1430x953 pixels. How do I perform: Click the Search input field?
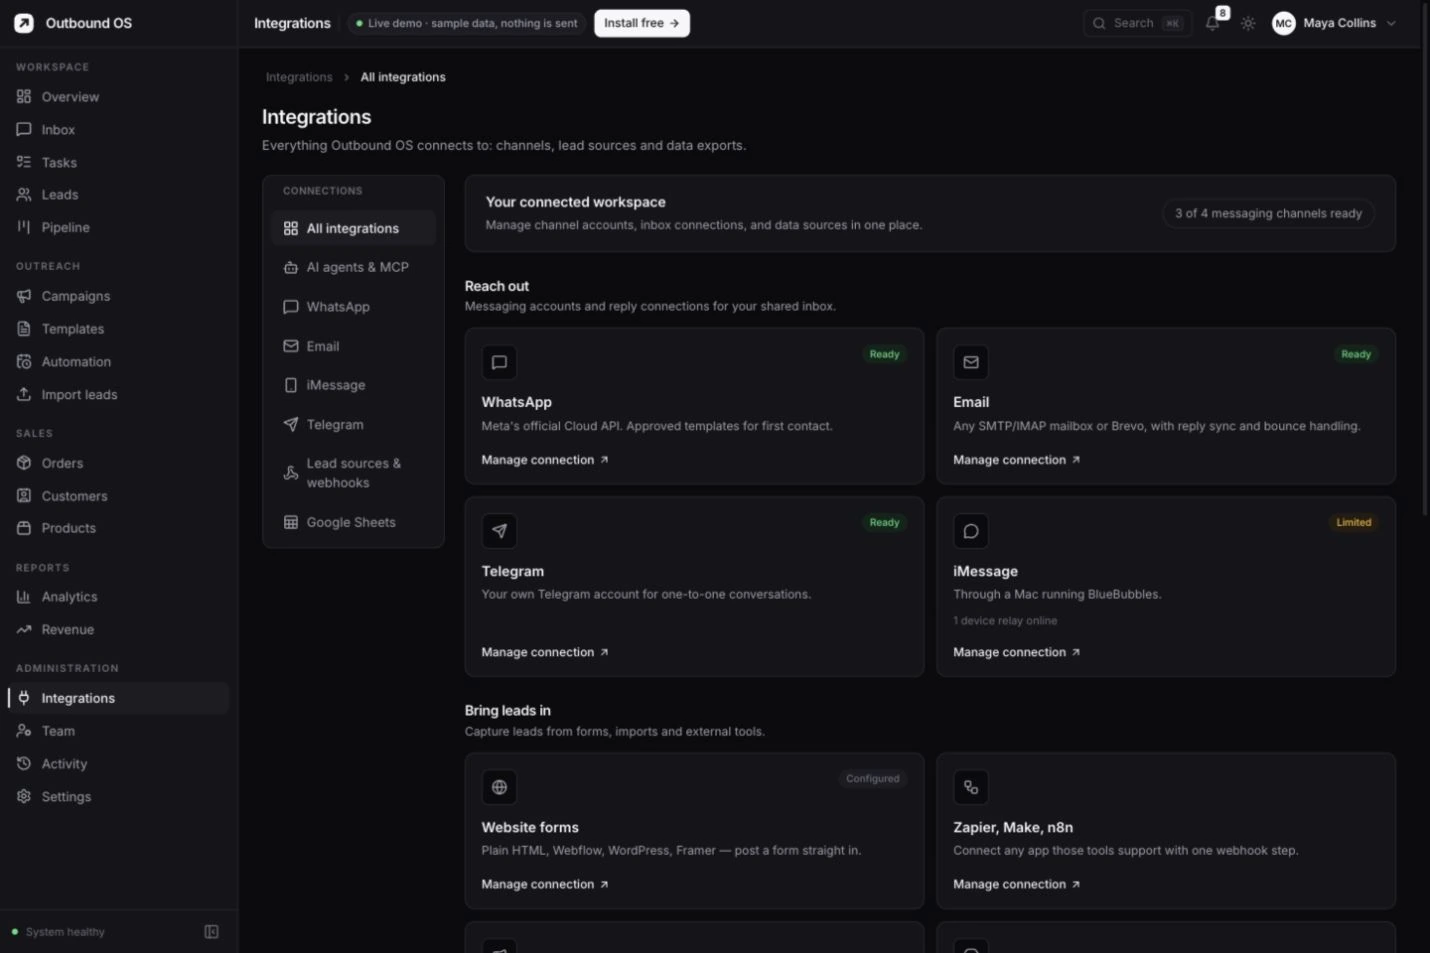[1137, 23]
